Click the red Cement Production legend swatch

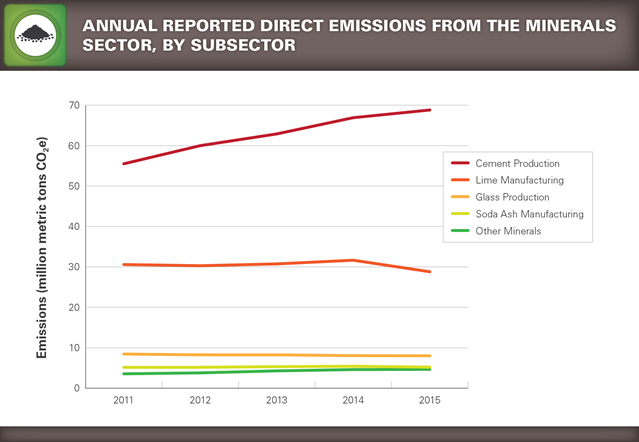(x=460, y=163)
